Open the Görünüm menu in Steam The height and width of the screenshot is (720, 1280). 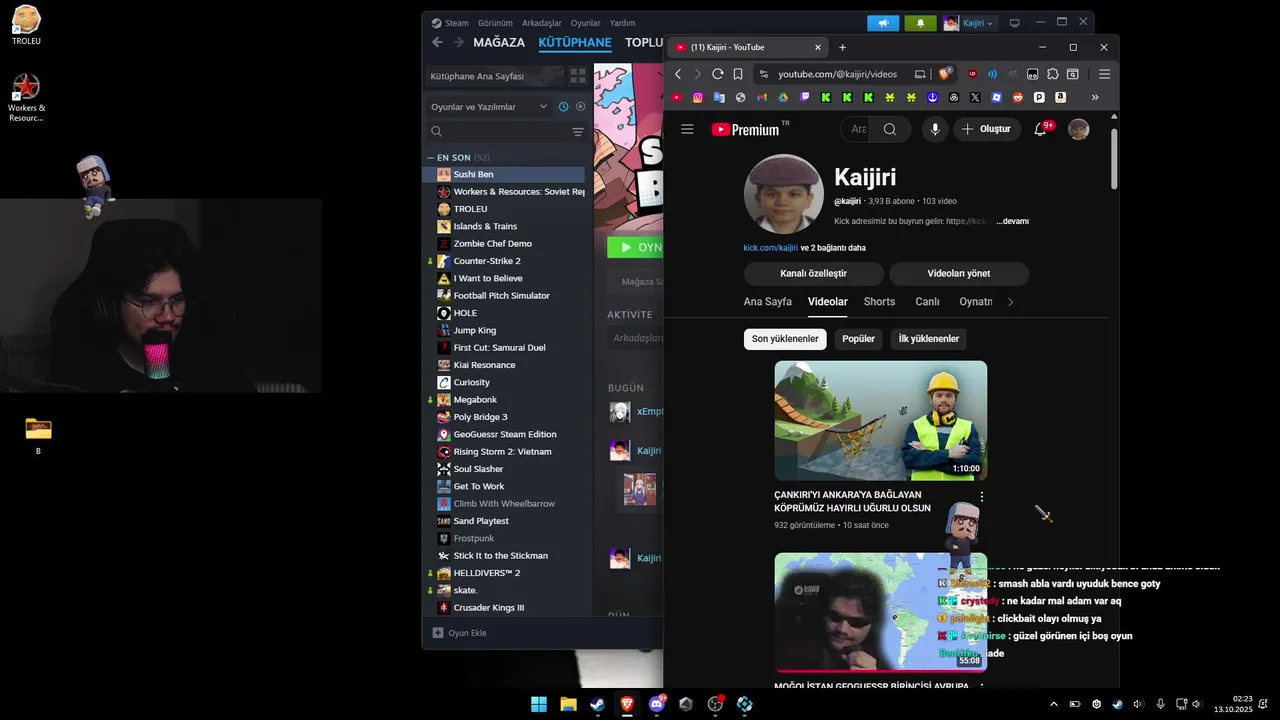pyautogui.click(x=495, y=23)
